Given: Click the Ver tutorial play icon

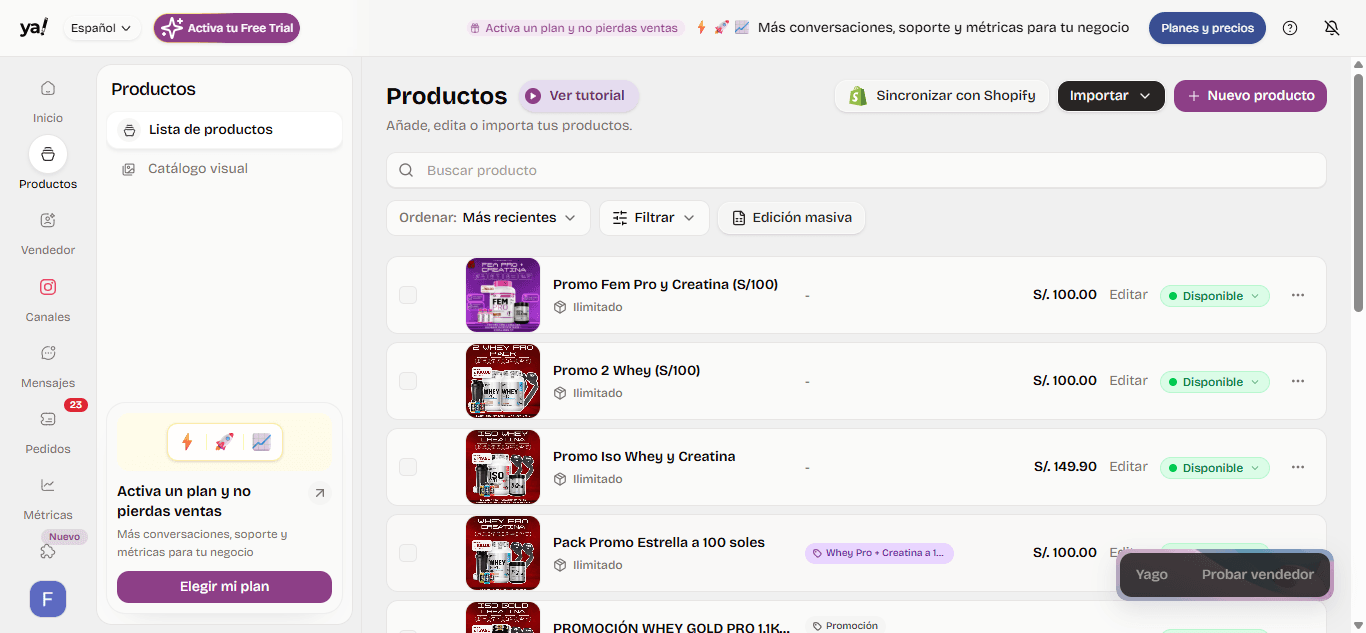Looking at the screenshot, I should pos(533,96).
